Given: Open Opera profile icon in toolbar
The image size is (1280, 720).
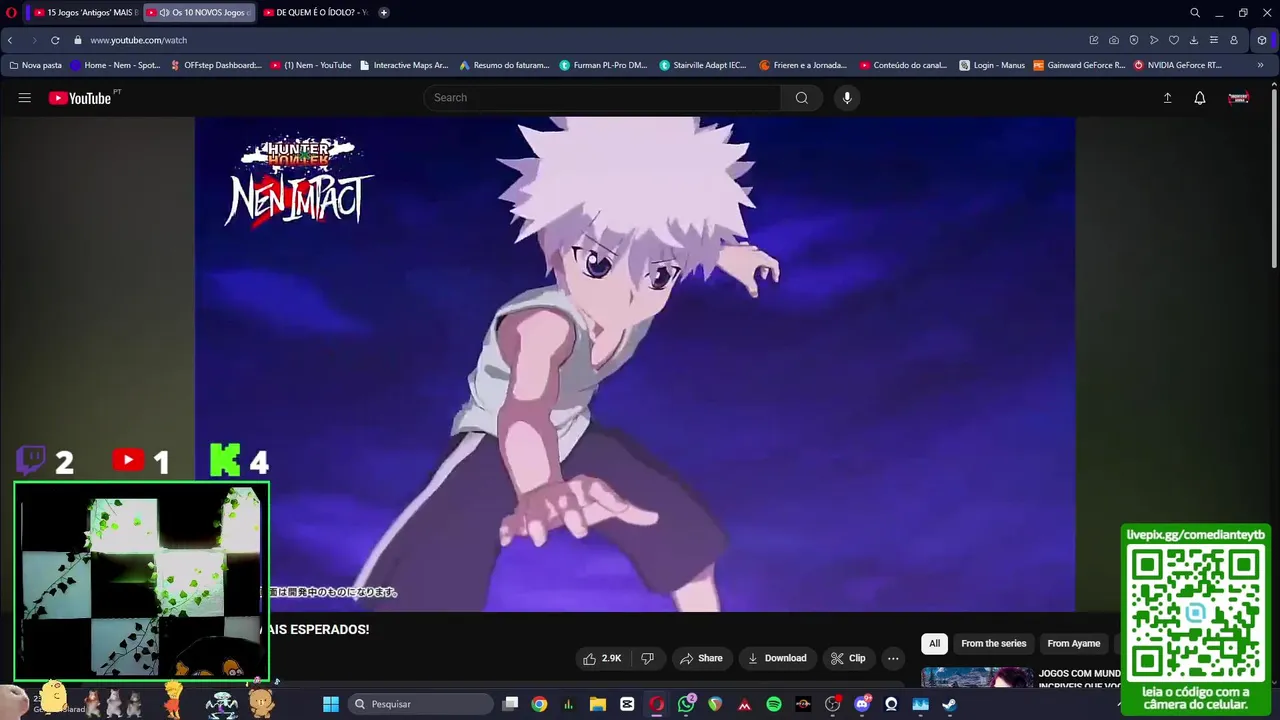Looking at the screenshot, I should click(x=1234, y=40).
